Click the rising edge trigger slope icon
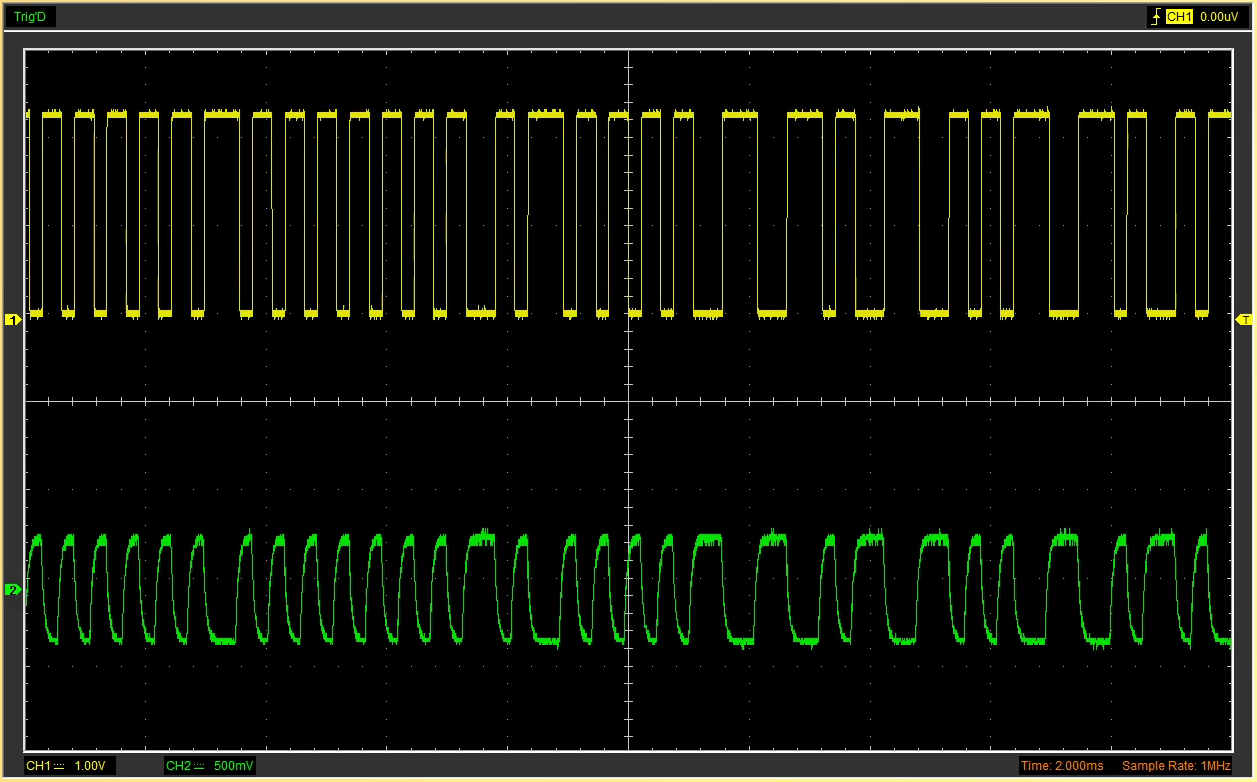1257x782 pixels. point(1156,17)
